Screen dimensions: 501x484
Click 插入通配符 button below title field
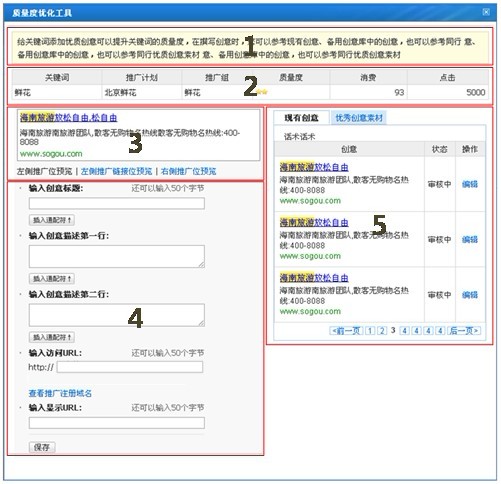point(52,220)
